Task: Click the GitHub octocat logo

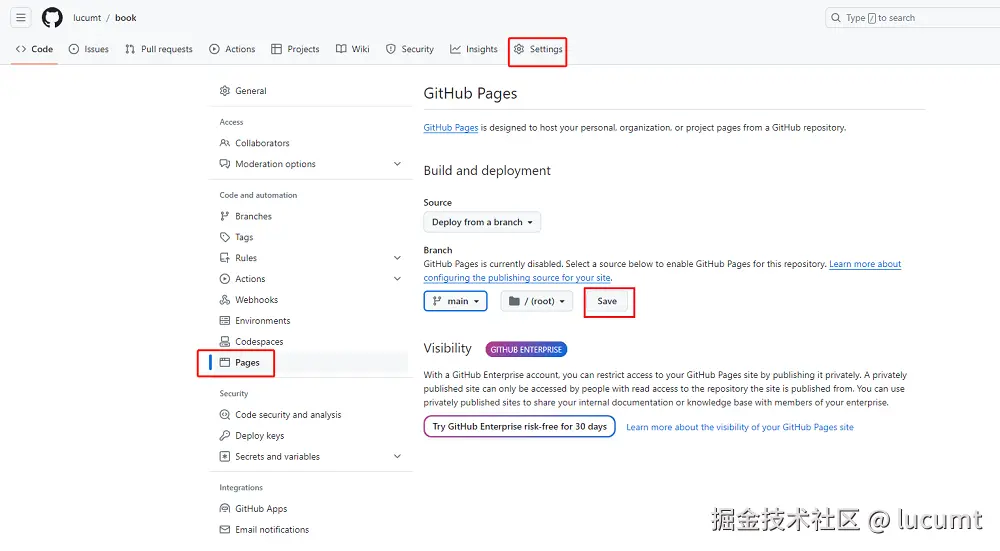Action: (x=52, y=18)
